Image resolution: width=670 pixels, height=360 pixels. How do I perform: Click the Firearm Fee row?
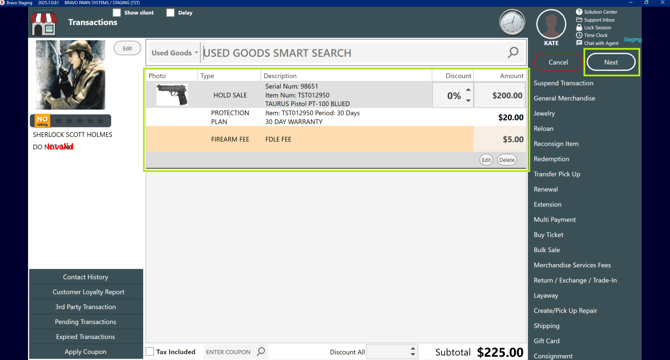click(x=336, y=139)
